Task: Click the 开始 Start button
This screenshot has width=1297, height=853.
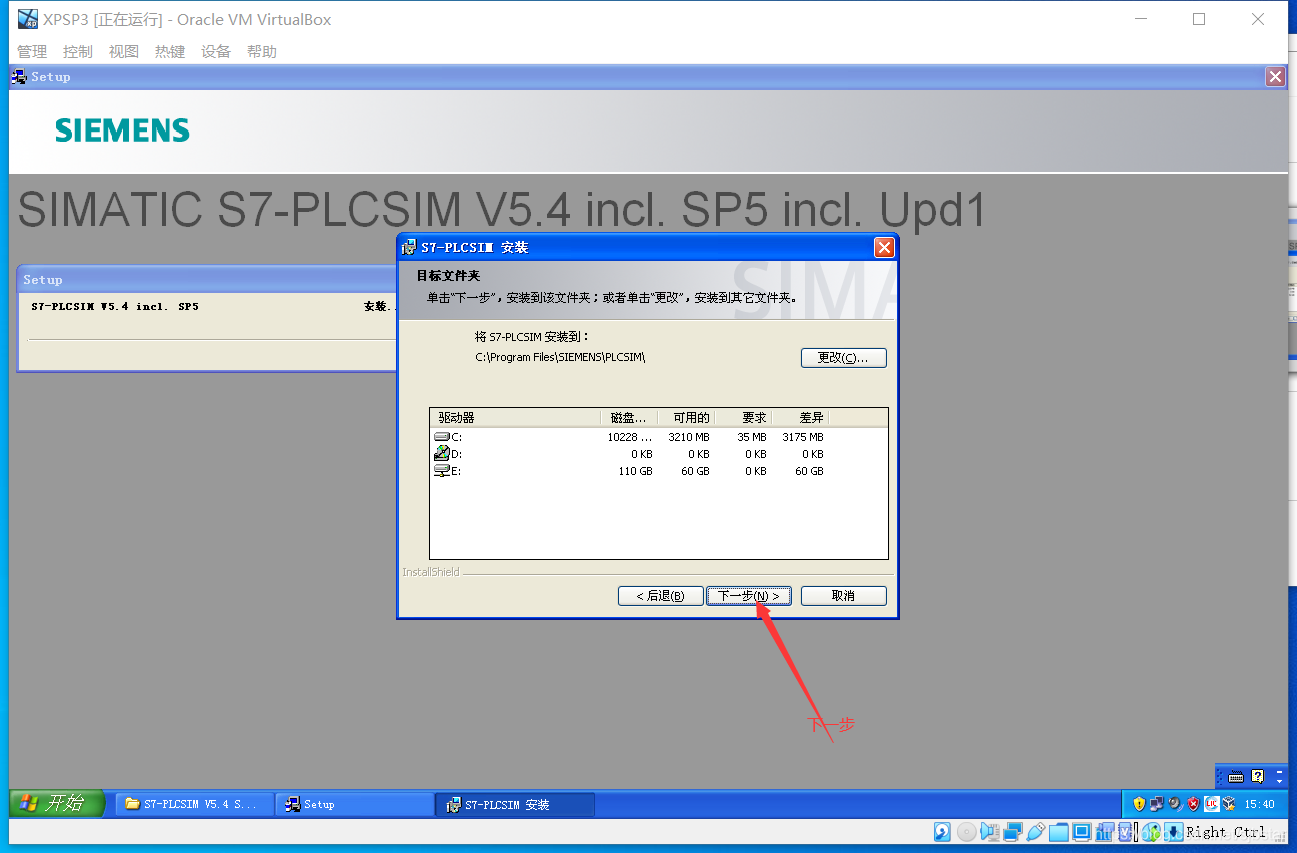Action: pos(57,803)
